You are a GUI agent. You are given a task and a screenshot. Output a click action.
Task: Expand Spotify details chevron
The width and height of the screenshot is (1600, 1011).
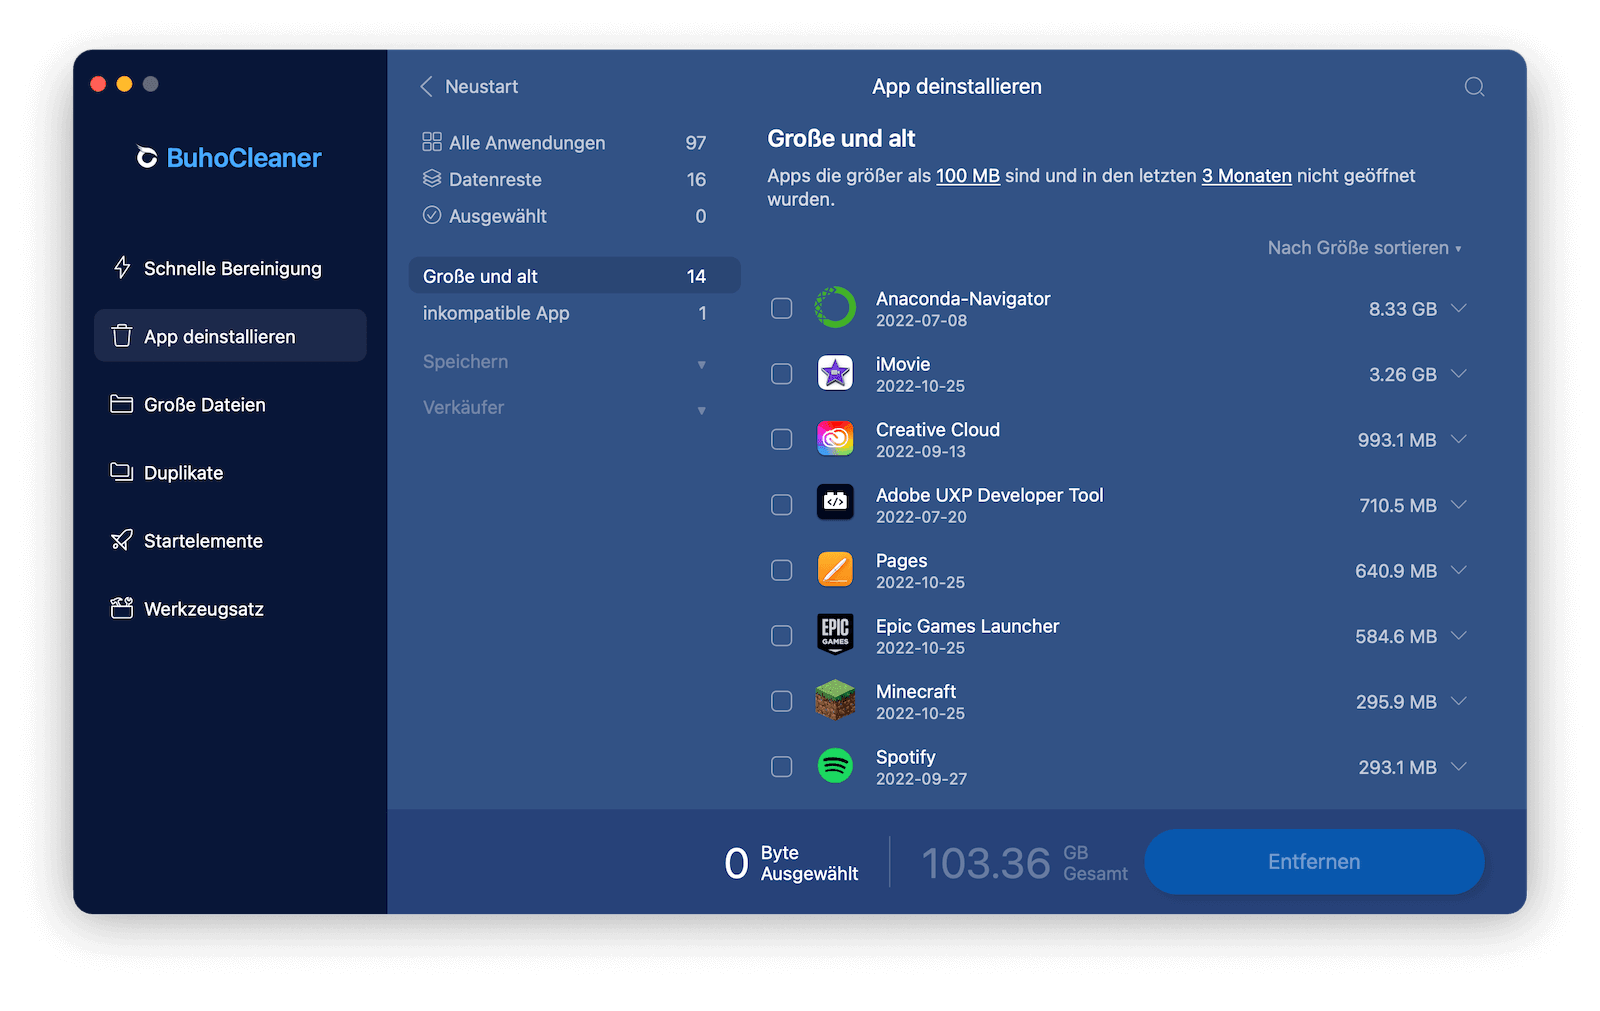tap(1459, 767)
